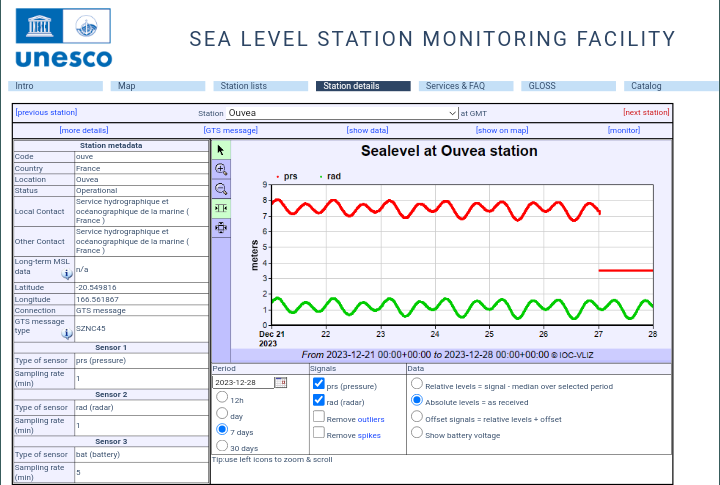
Task: Open the Intro tab
Action: pos(56,86)
